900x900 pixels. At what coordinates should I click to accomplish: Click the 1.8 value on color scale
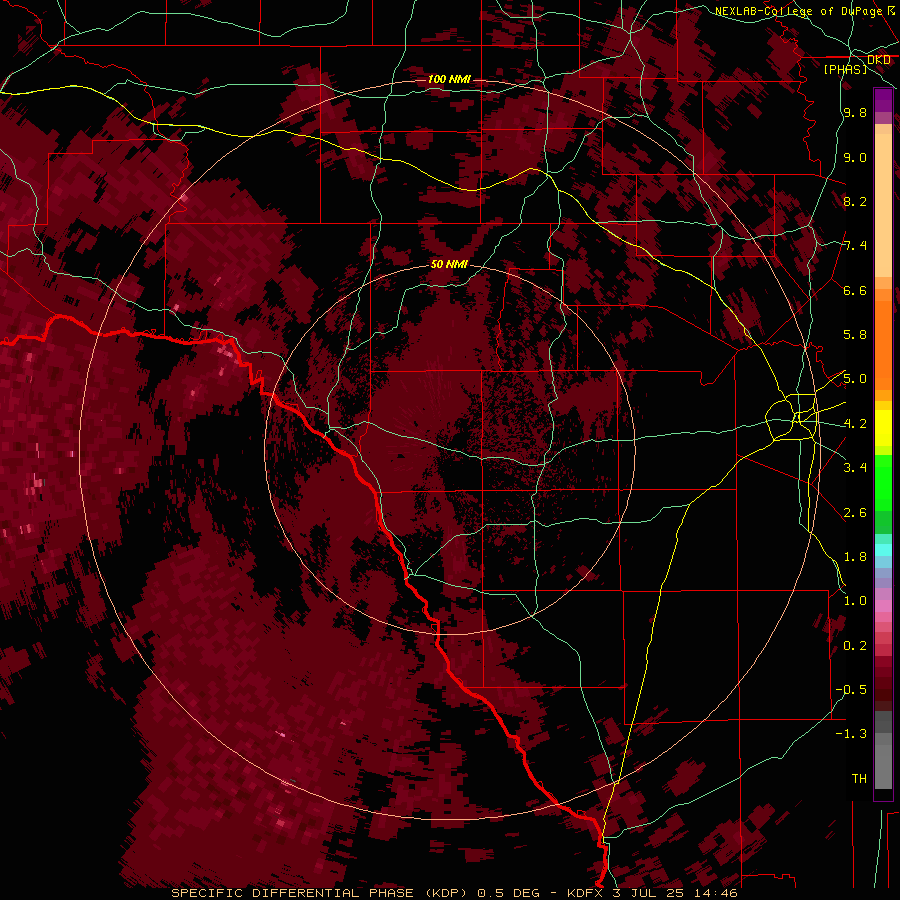[x=855, y=557]
